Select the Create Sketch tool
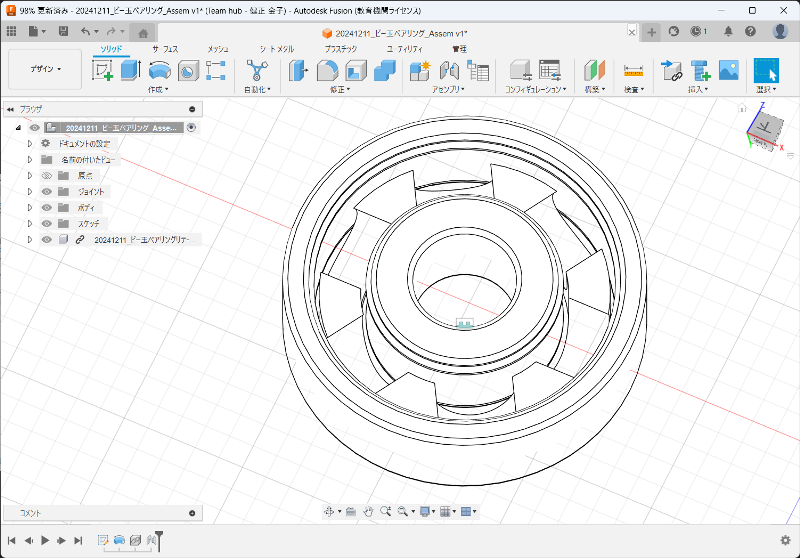 click(x=102, y=70)
